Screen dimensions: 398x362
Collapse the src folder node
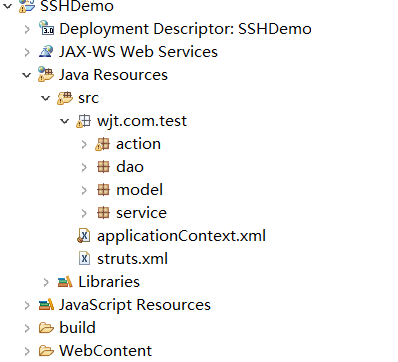pos(46,98)
